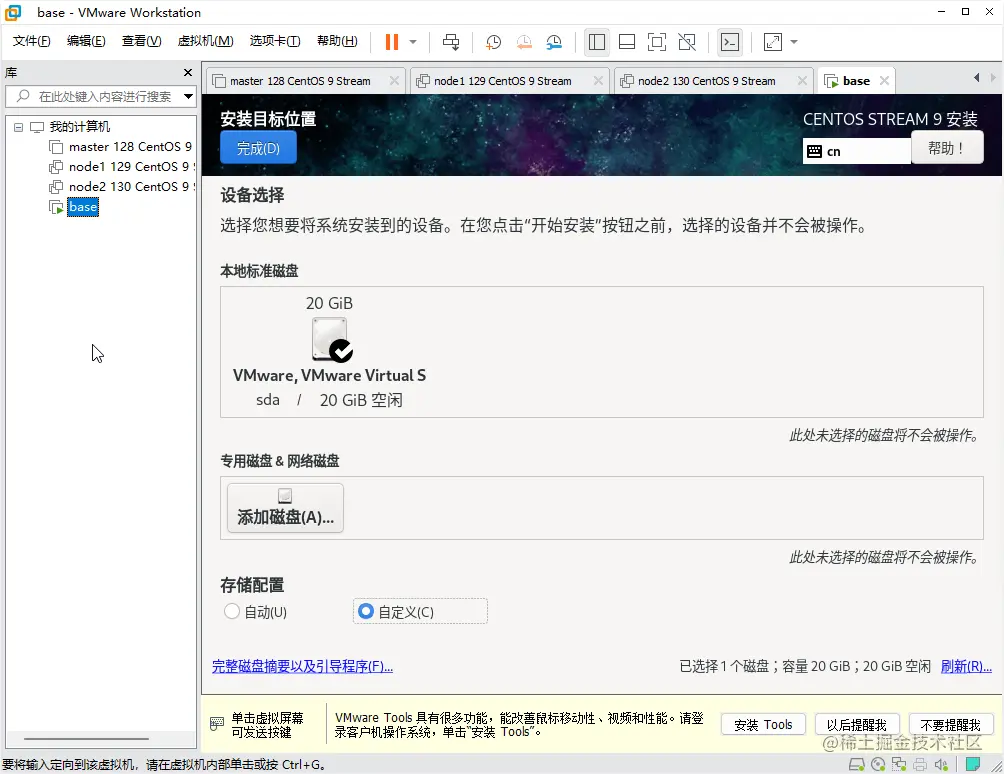Click the enter full screen icon
The image size is (1004, 774).
657,42
